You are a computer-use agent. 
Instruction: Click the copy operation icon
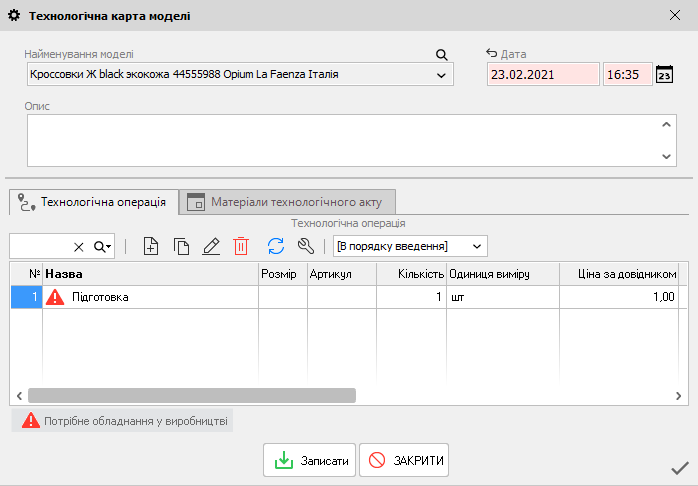pyautogui.click(x=181, y=246)
